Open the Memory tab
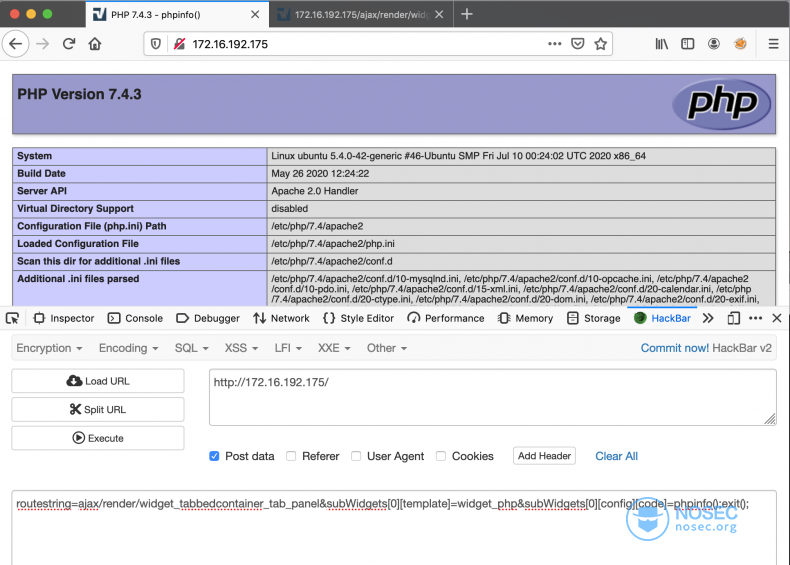Screen dimensions: 790x565 pos(525,318)
